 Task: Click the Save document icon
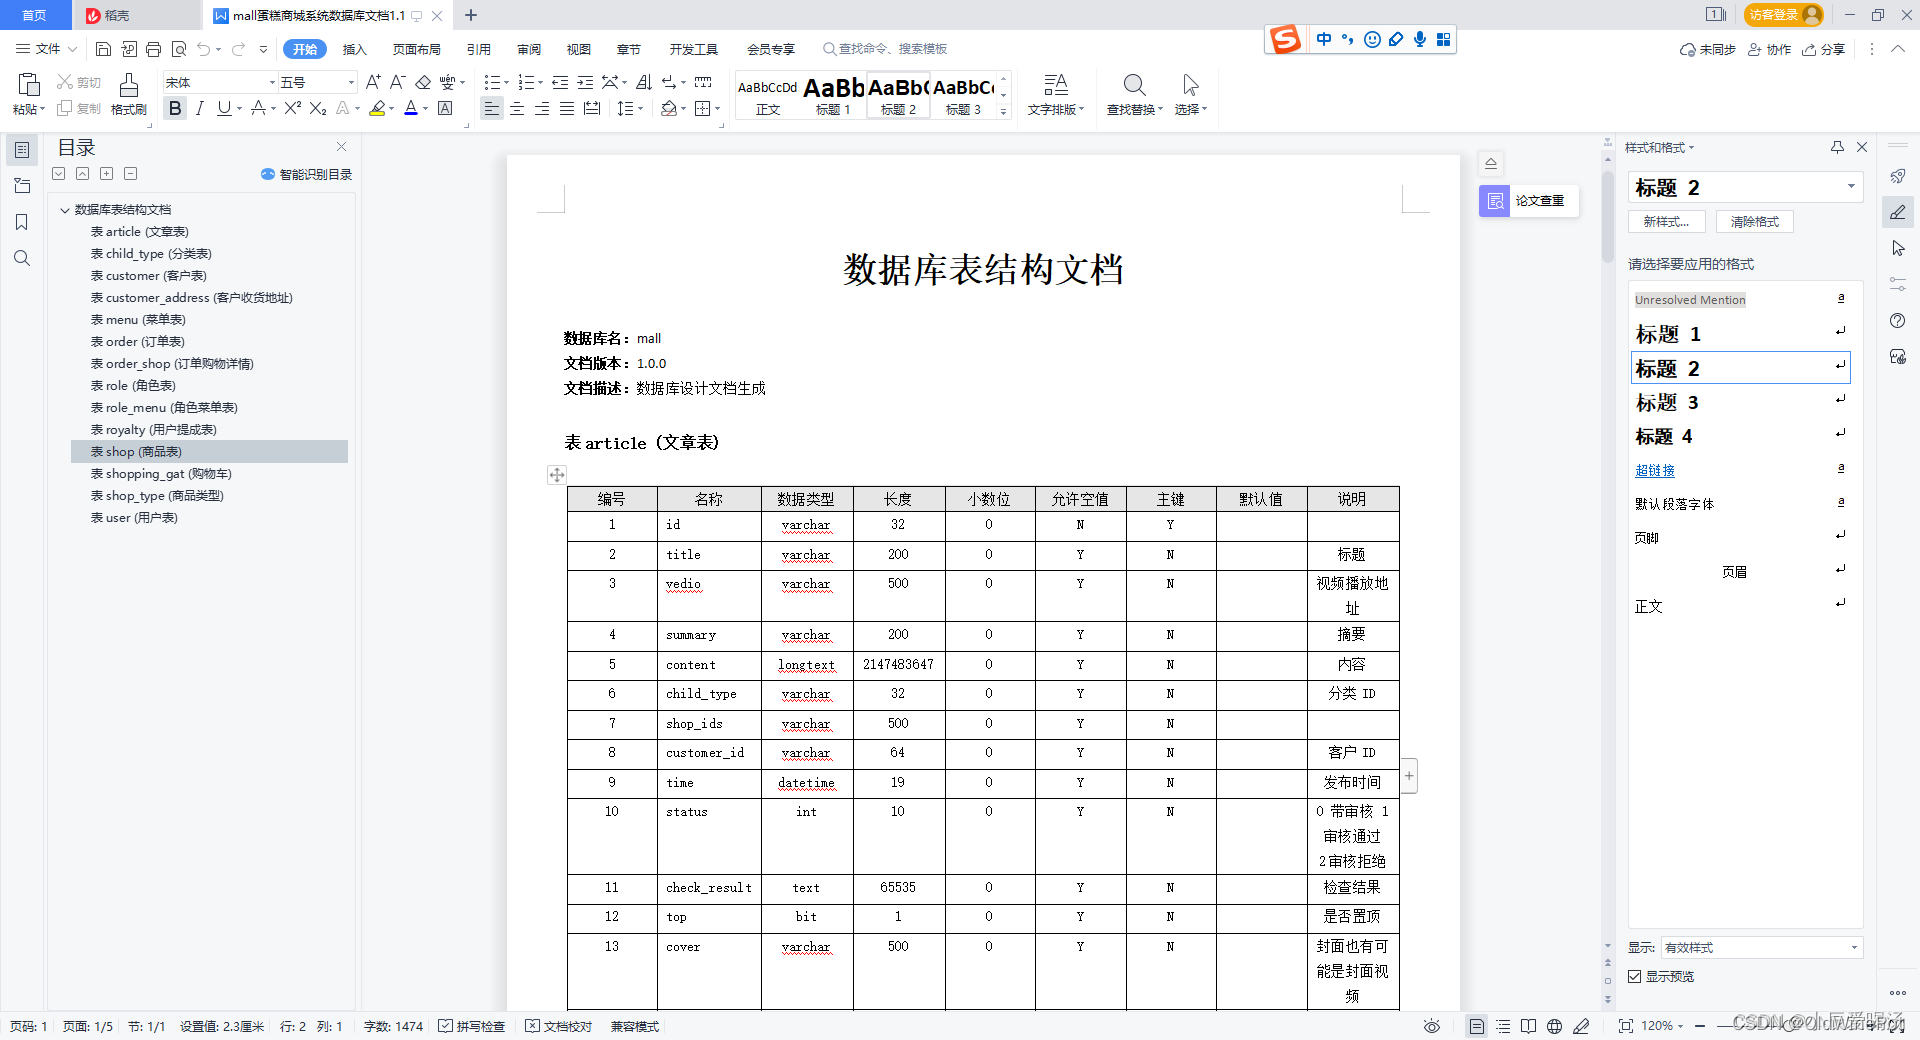pyautogui.click(x=103, y=49)
